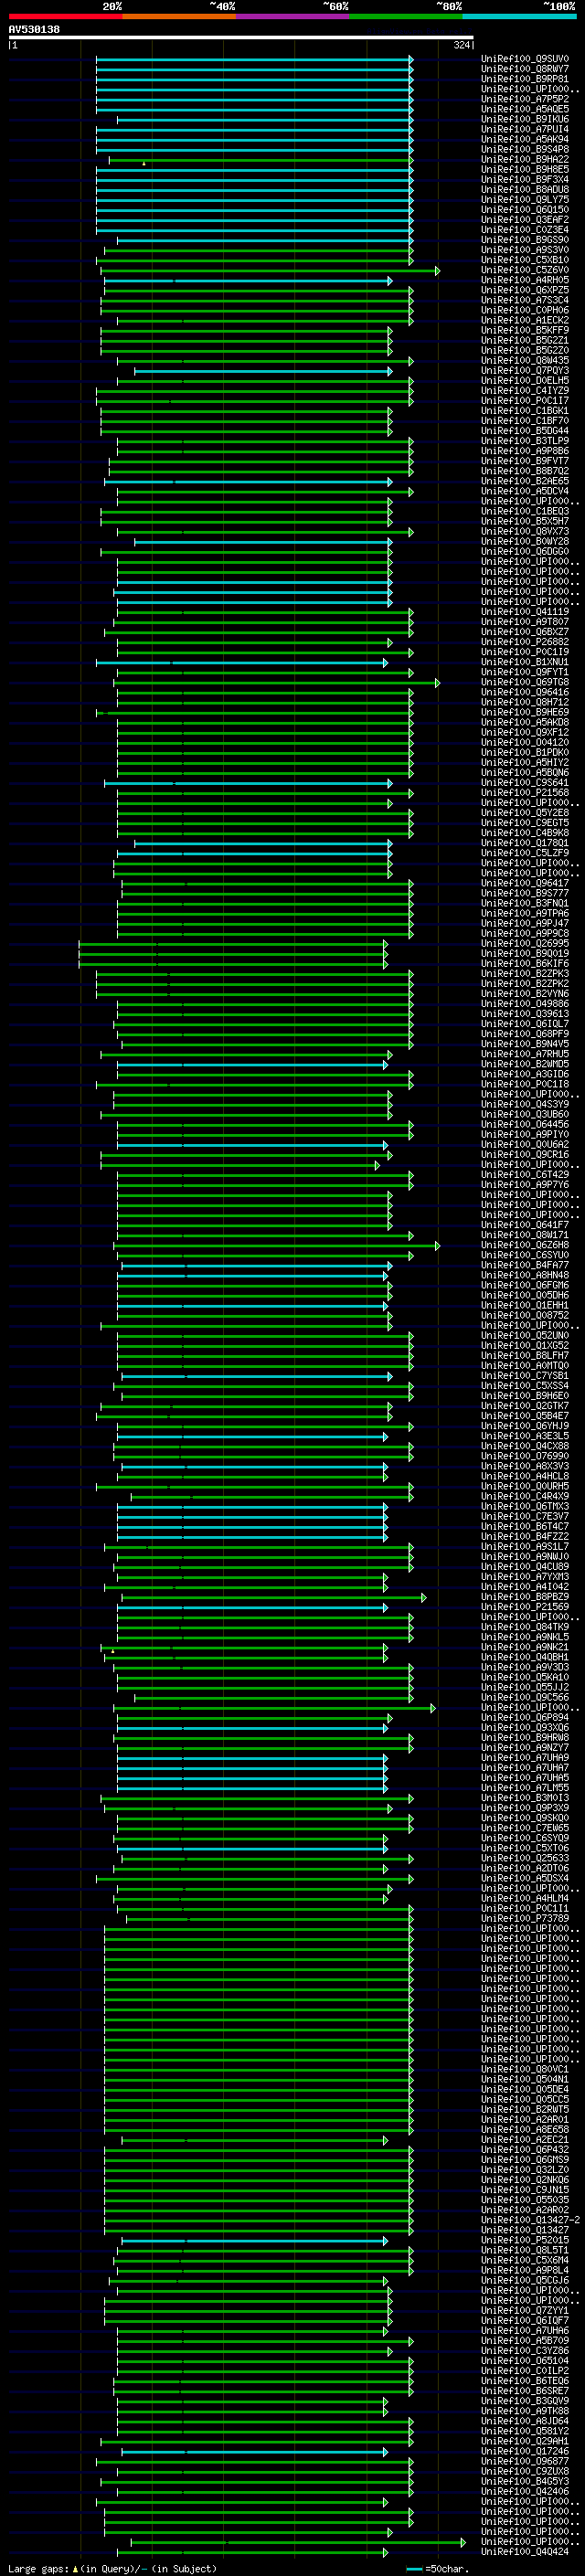Click the cyan alignment bar for UniRef100_Q8RWY7
Viewport: 585px width, 2576px height.
[x=254, y=70]
